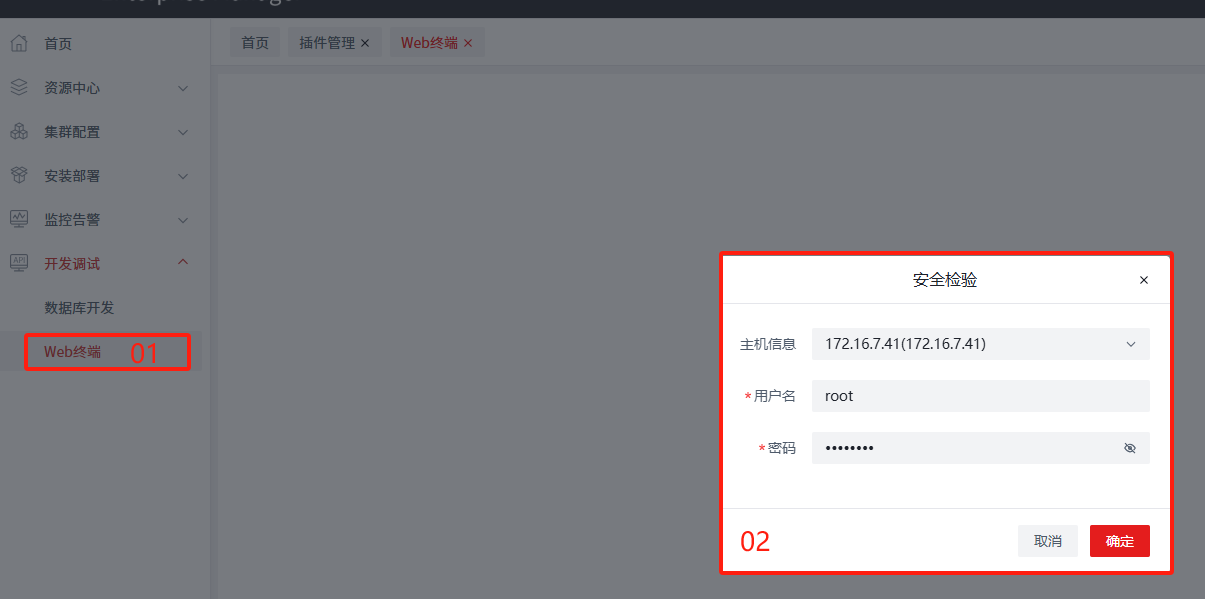
Task: Switch to the 首页 tab
Action: 255,43
